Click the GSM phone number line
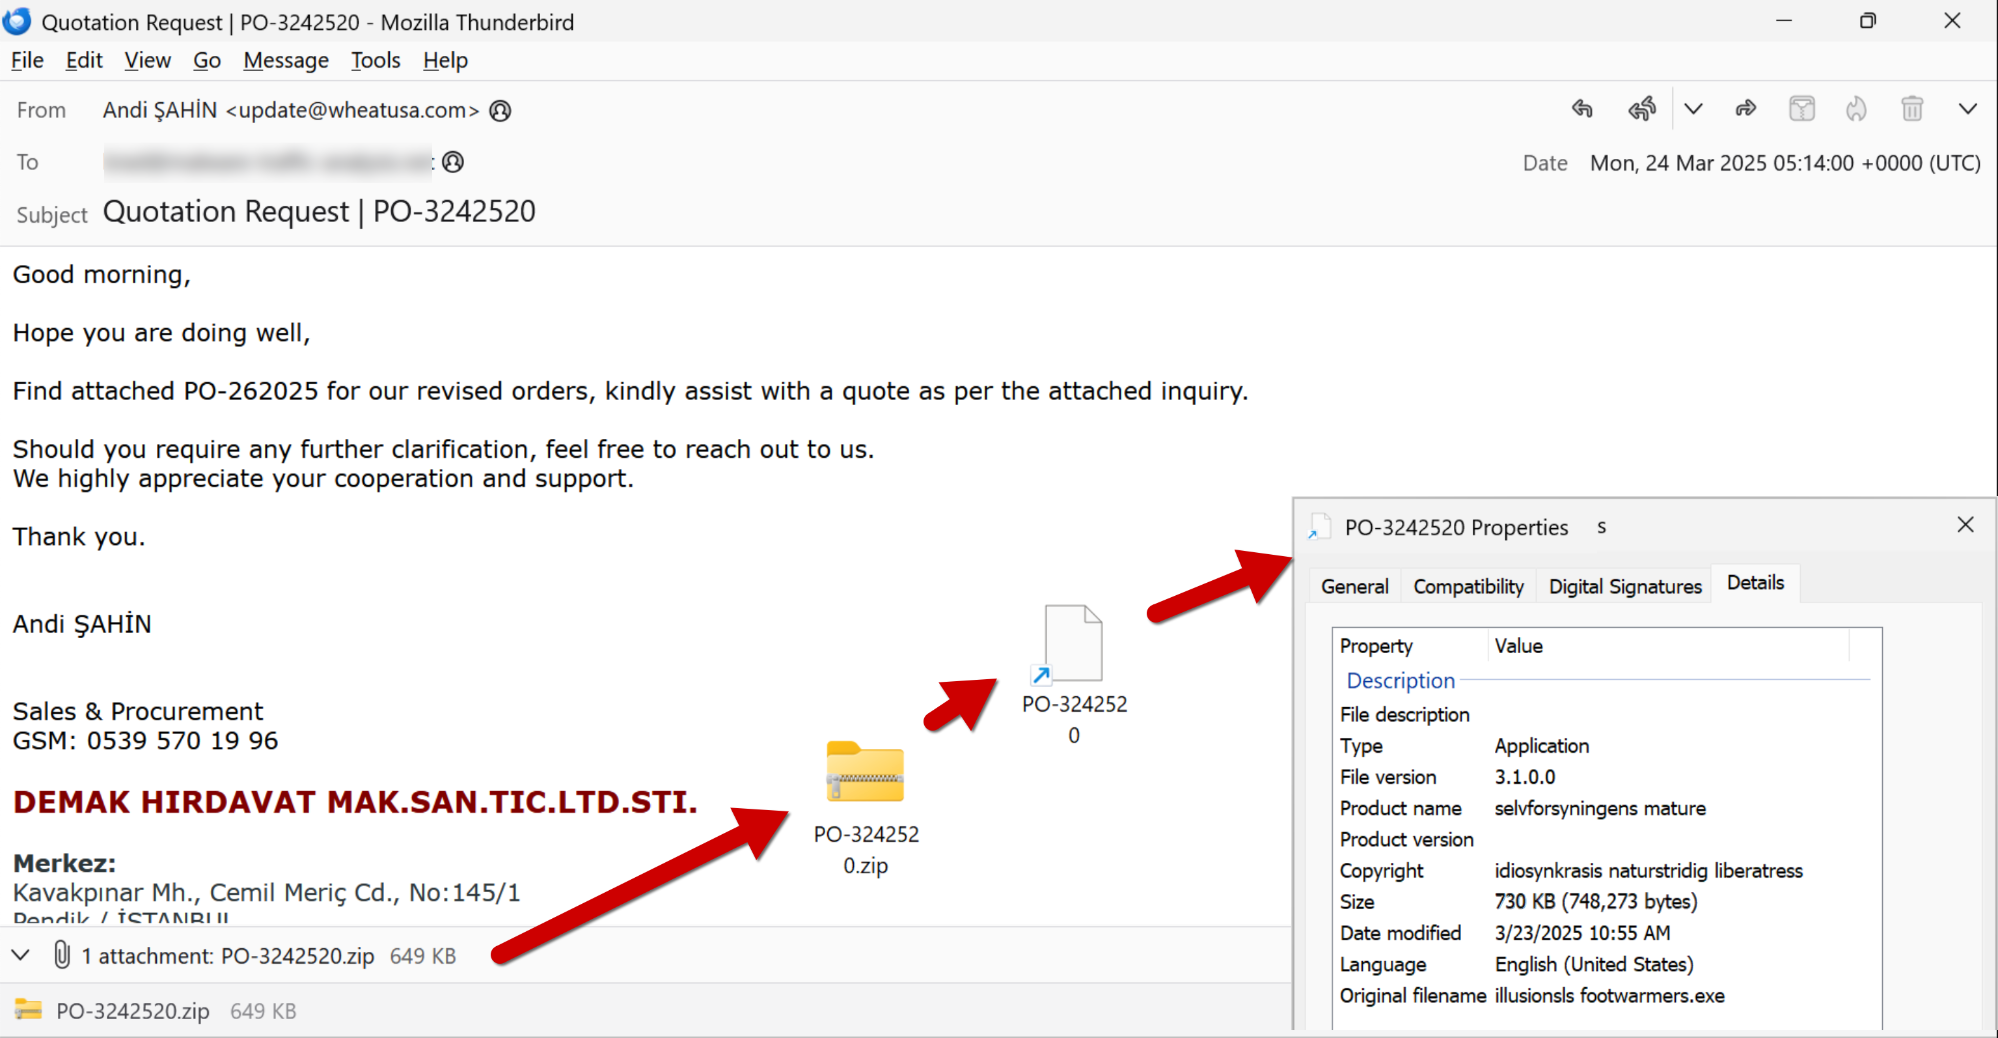 (x=145, y=741)
